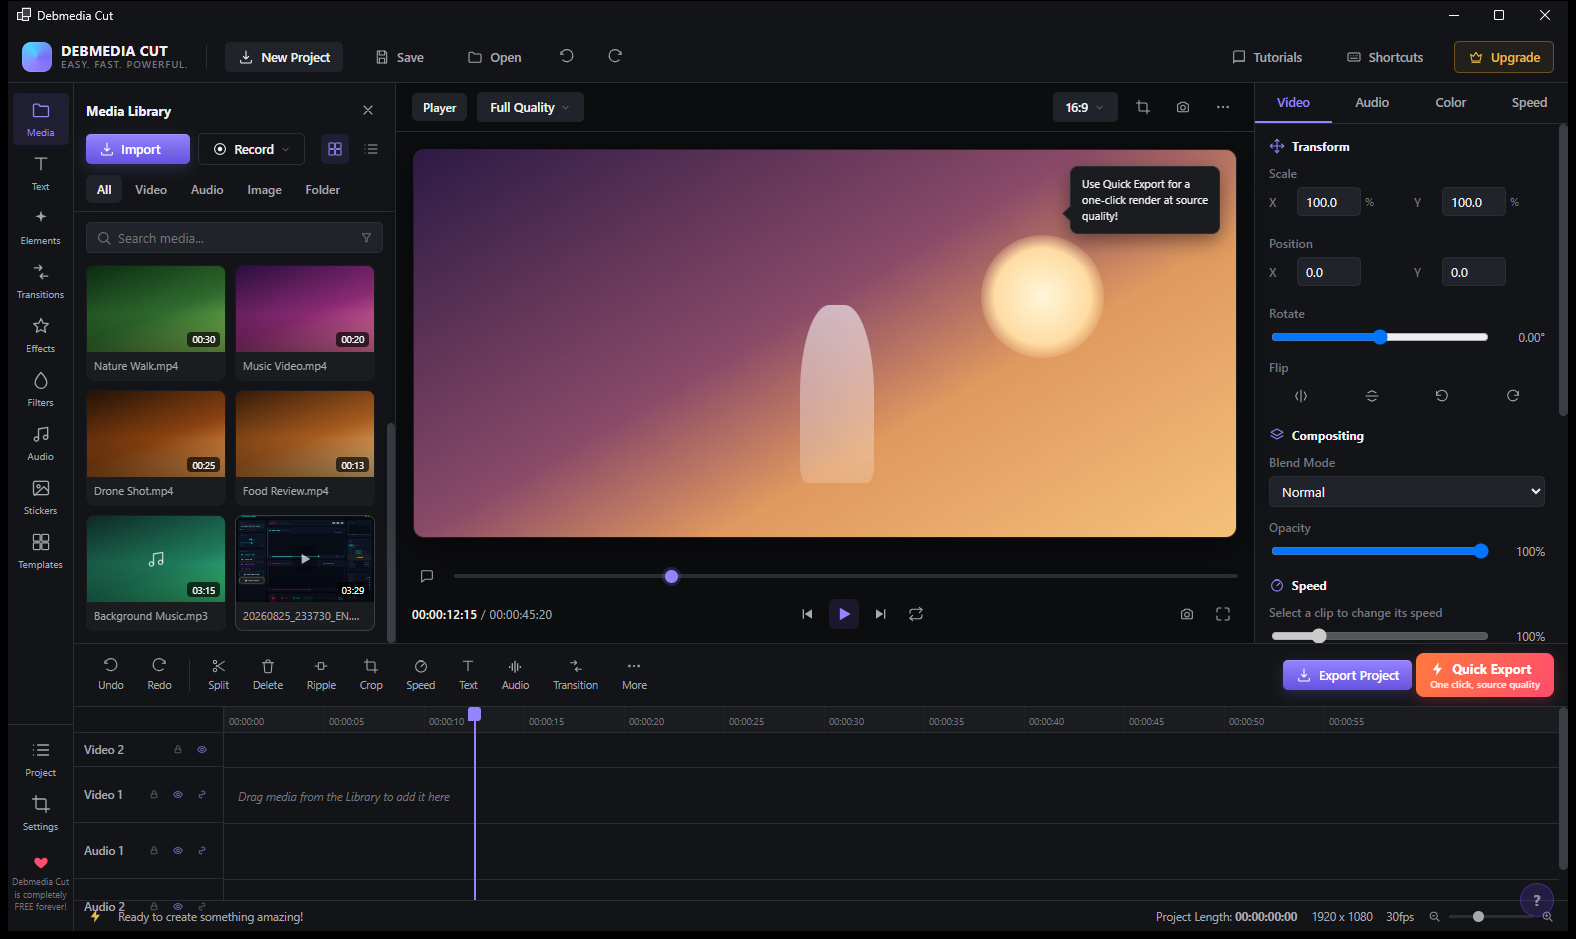The image size is (1576, 939).
Task: Toggle visibility of the Video 2 track
Action: (202, 749)
